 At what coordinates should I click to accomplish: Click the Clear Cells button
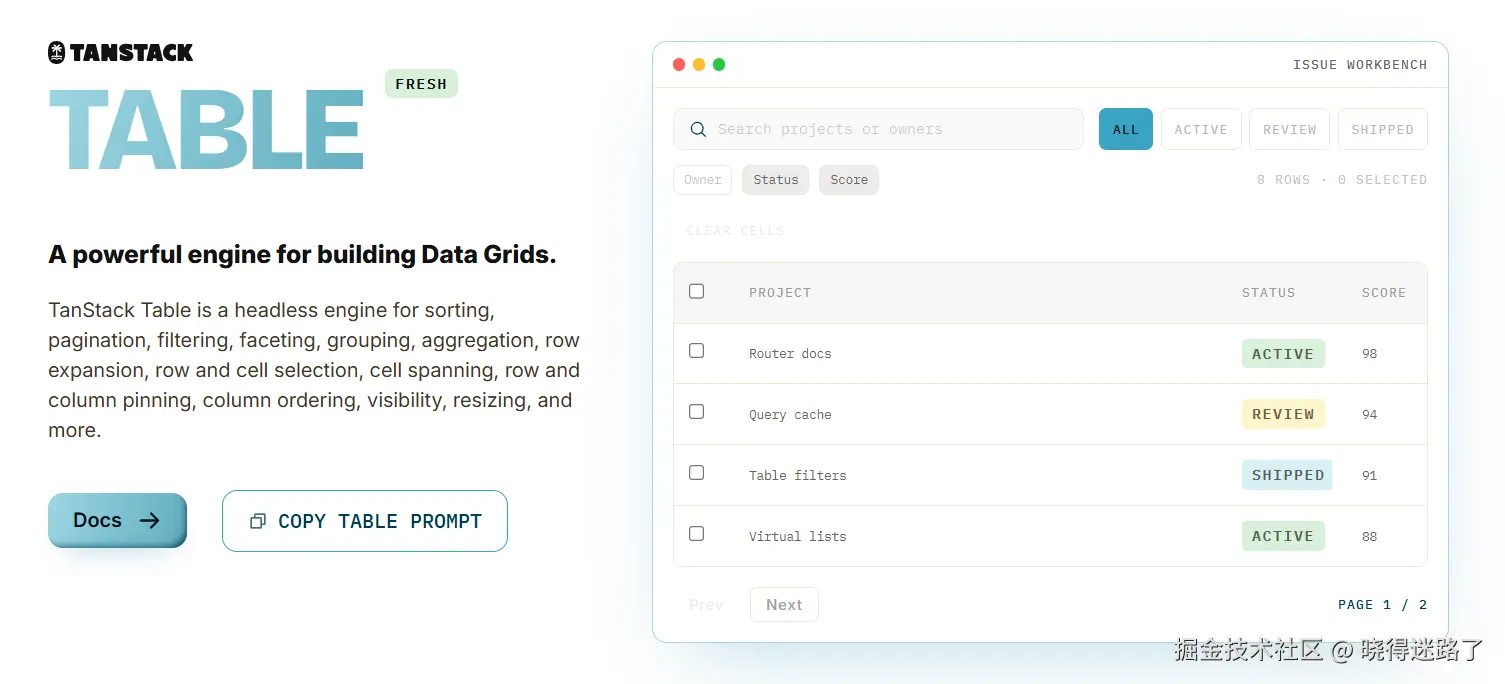735,231
